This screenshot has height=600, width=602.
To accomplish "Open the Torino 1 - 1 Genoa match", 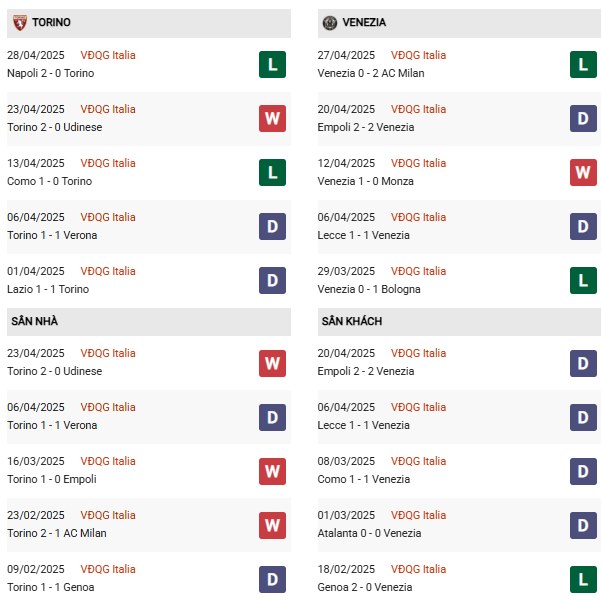I will point(51,587).
